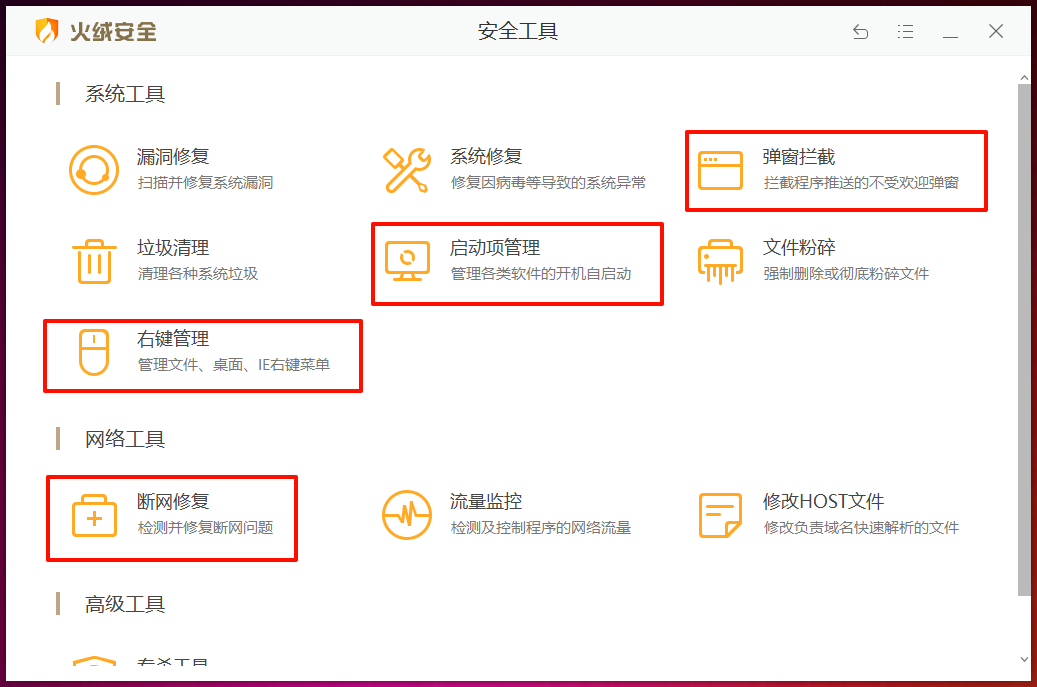Click the 文件粉碎 shredder icon
Image resolution: width=1037 pixels, height=687 pixels.
tap(720, 261)
